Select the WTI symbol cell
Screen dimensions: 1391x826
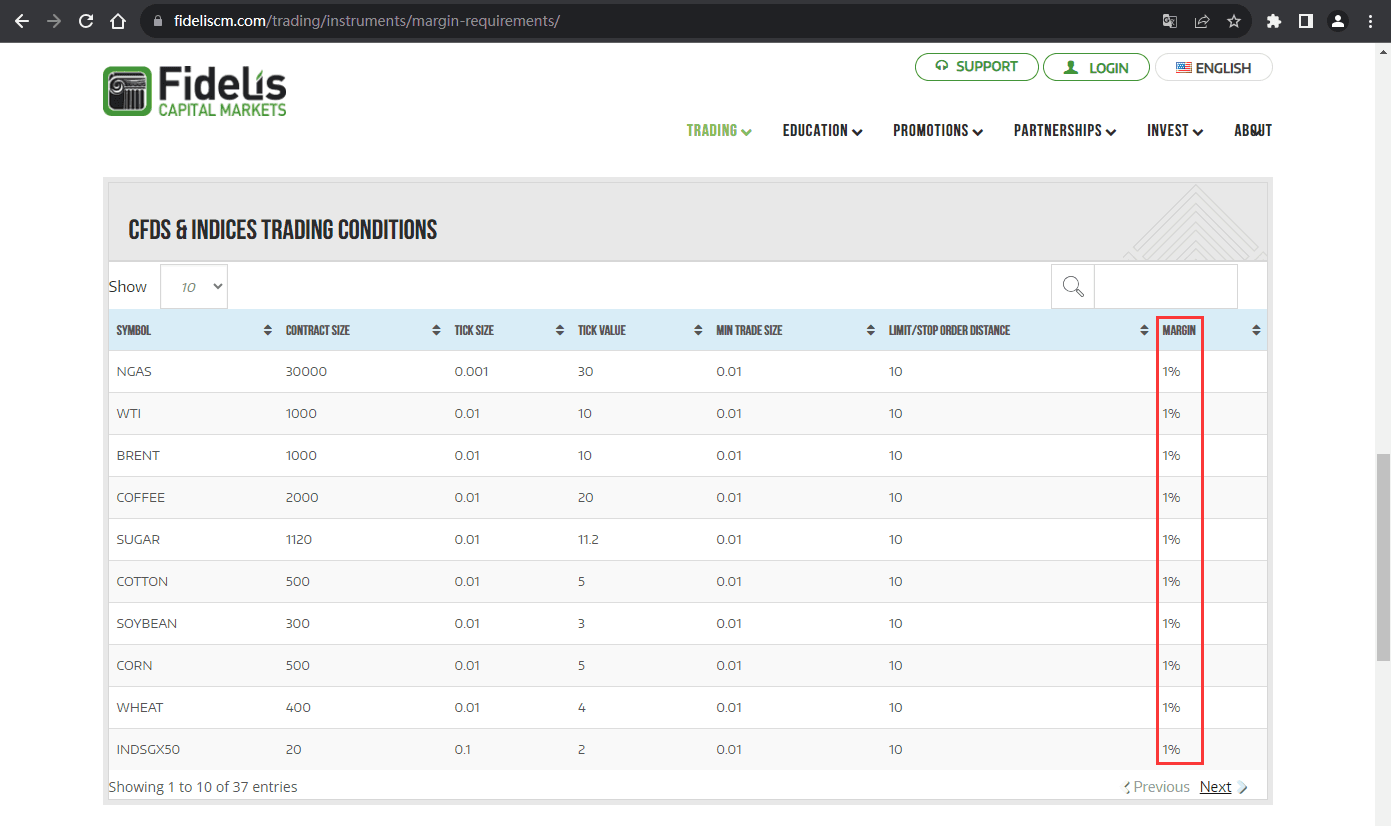128,414
